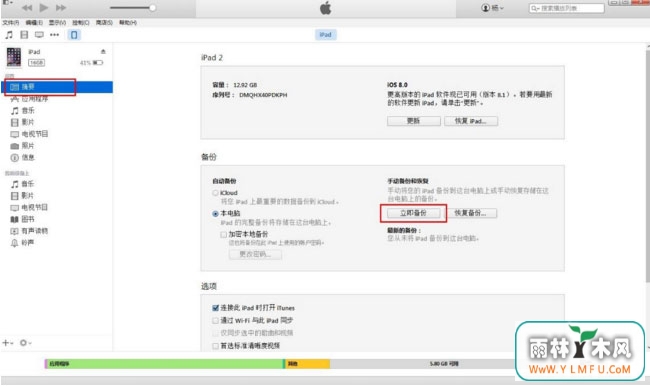The width and height of the screenshot is (650, 386).
Task: Switch to TV Shows library toolbar icon
Action: 39,35
